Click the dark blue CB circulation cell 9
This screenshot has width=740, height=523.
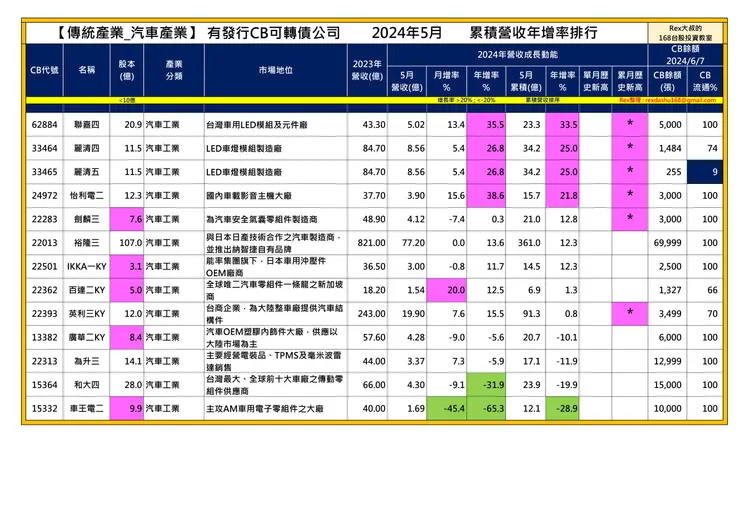point(705,172)
